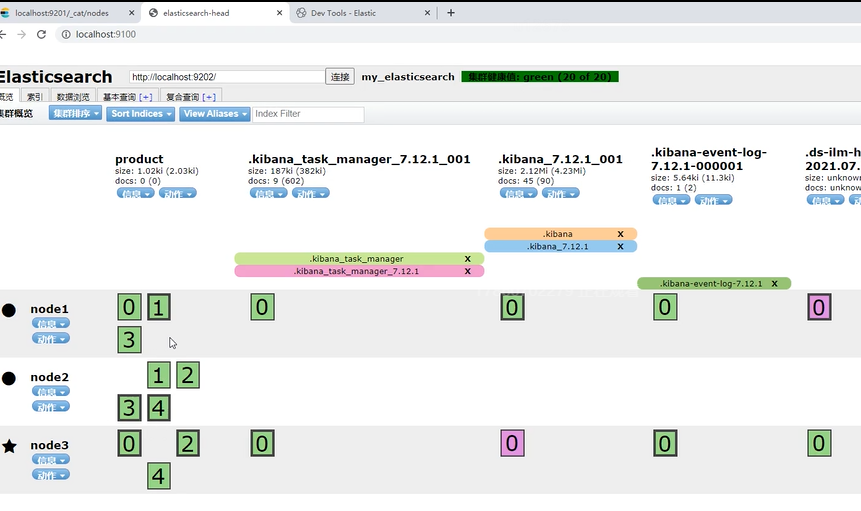
Task: Open 动作 dropdown for node3
Action: pyautogui.click(x=51, y=475)
